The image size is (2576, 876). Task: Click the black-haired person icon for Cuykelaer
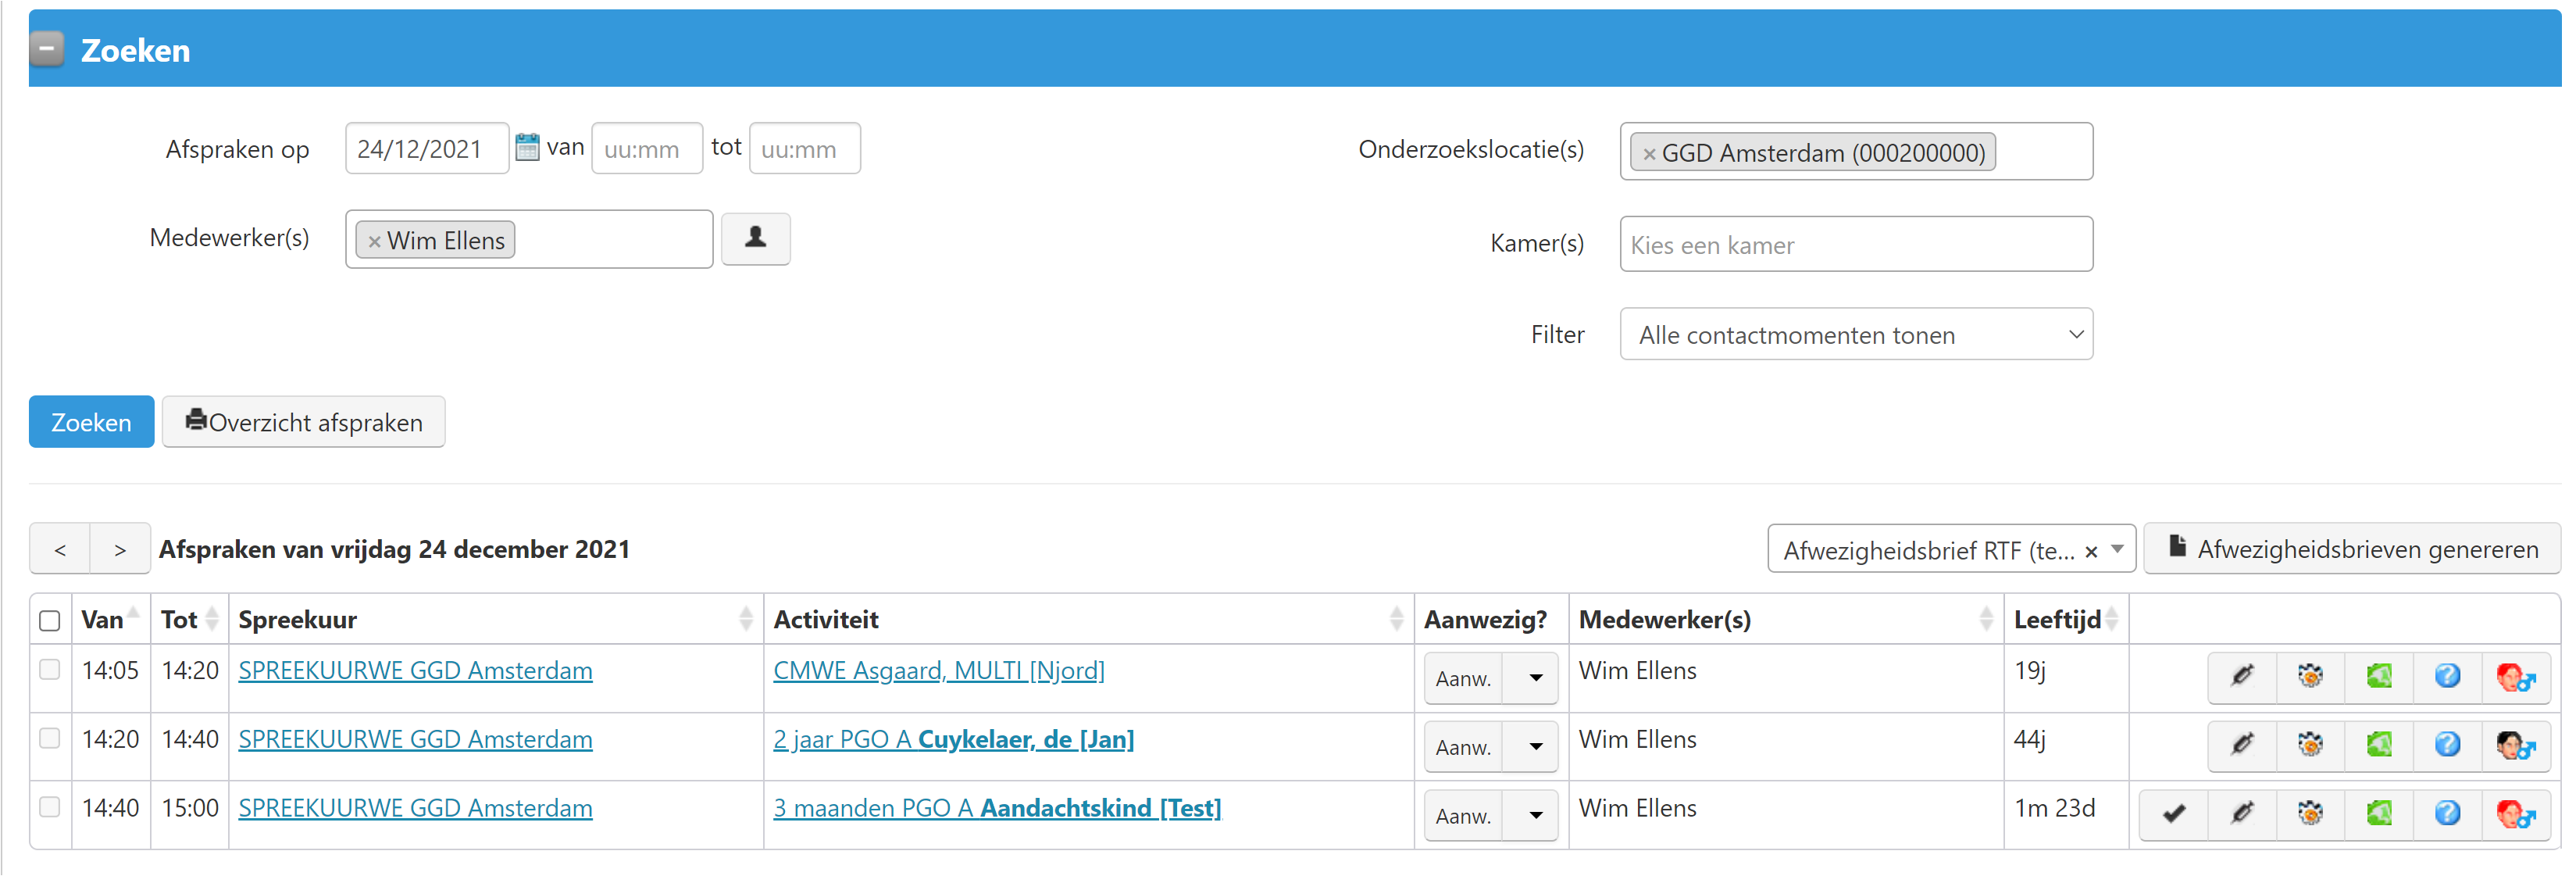pos(2515,745)
